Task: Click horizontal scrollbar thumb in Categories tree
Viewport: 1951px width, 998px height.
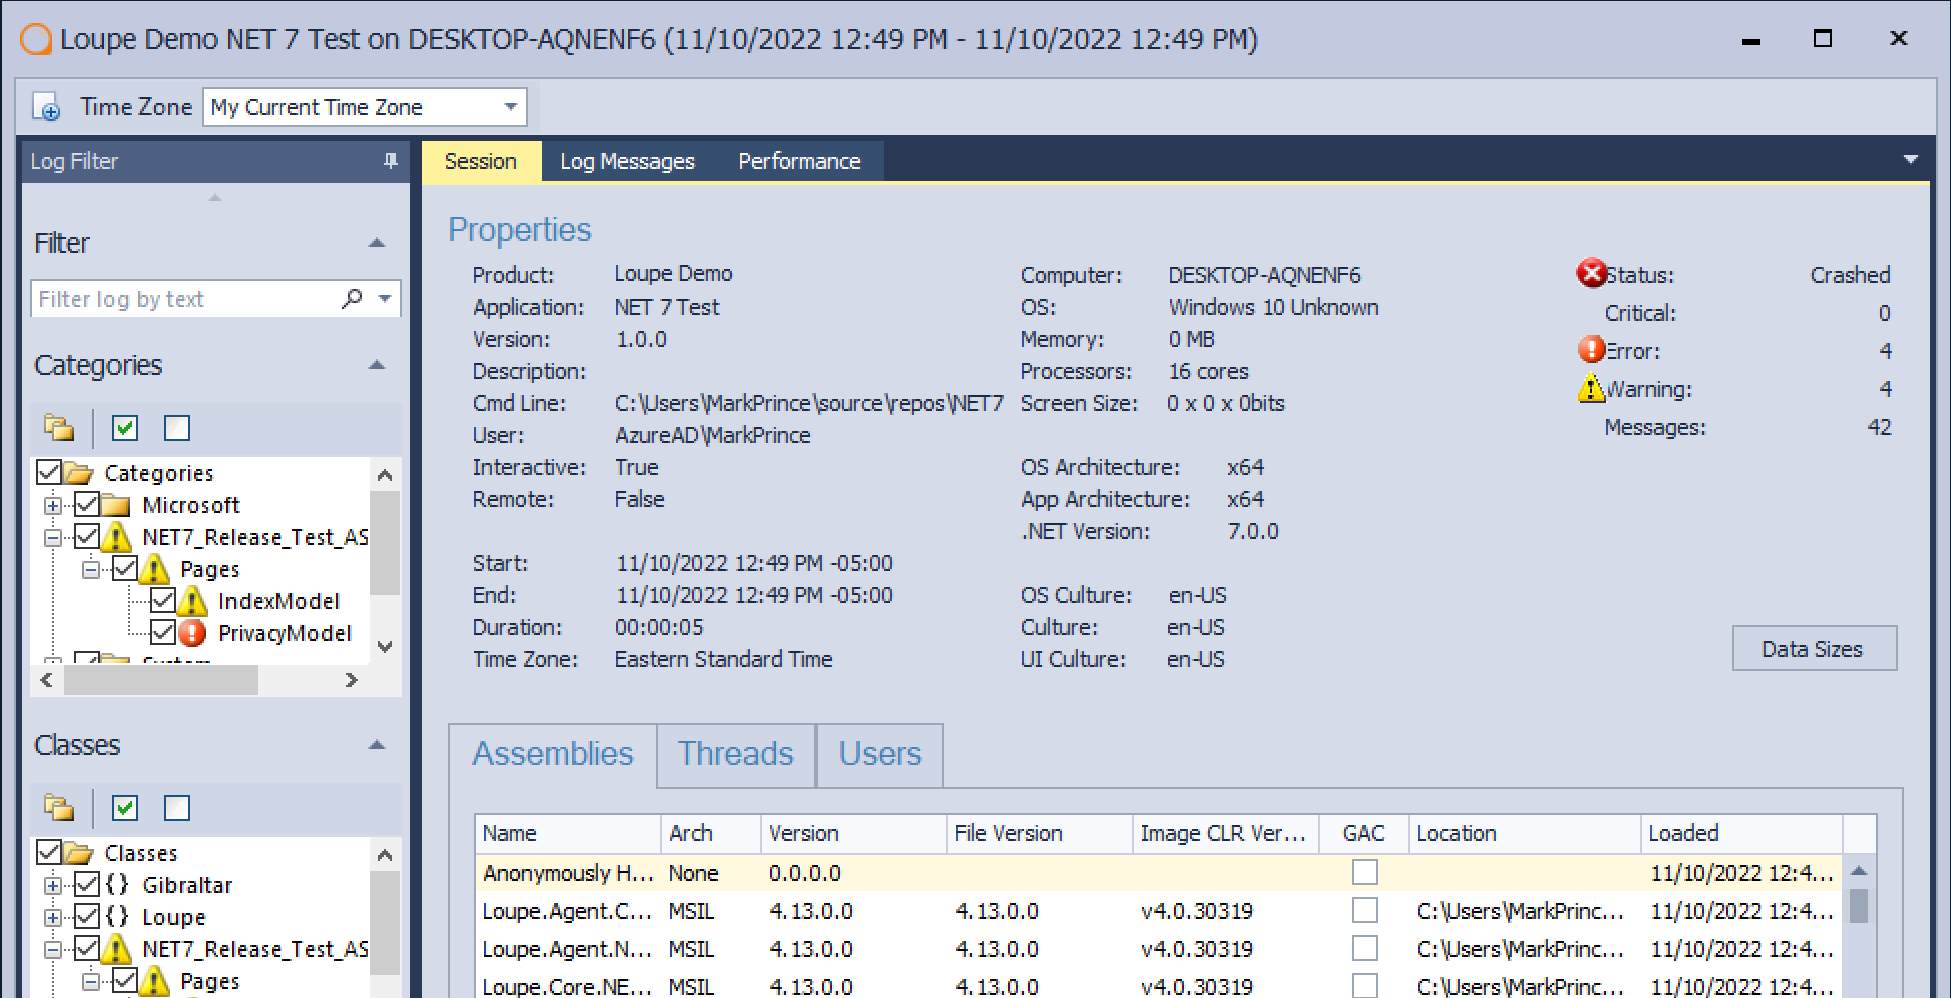Action: point(161,680)
